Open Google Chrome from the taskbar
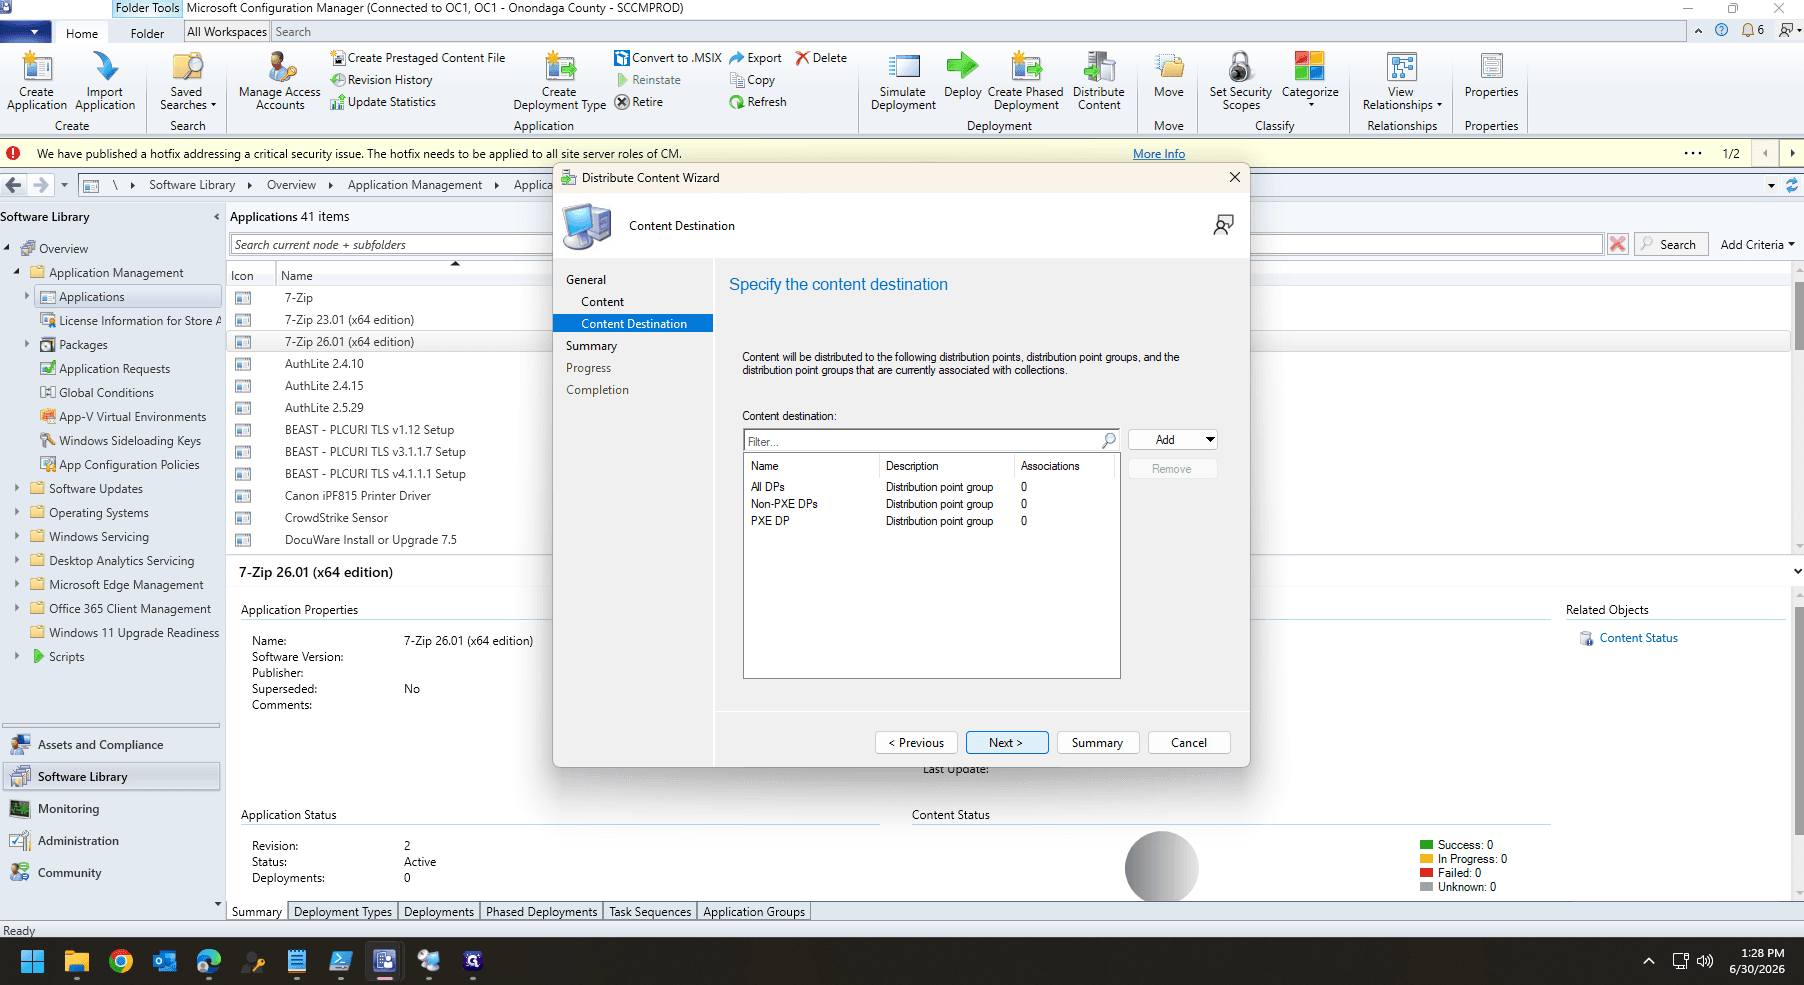The image size is (1804, 985). coord(121,961)
